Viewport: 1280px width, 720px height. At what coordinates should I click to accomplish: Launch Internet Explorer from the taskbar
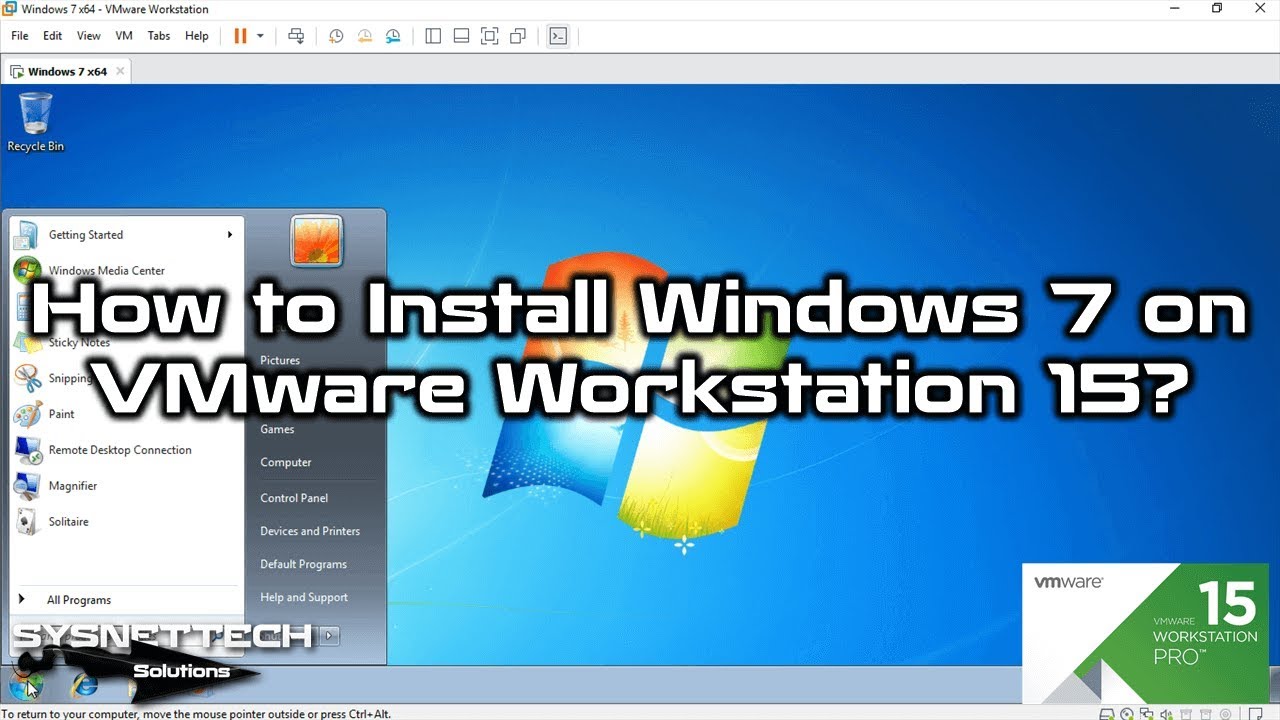(85, 686)
